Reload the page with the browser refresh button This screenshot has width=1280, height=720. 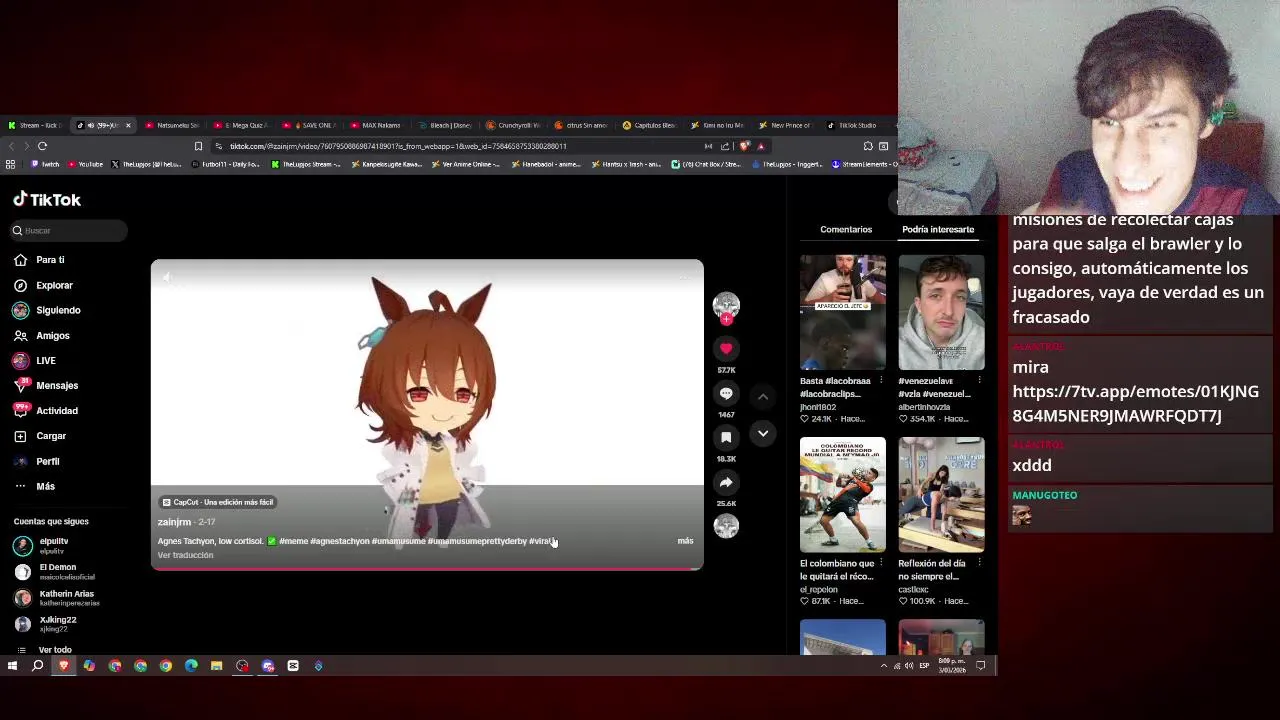pos(43,146)
